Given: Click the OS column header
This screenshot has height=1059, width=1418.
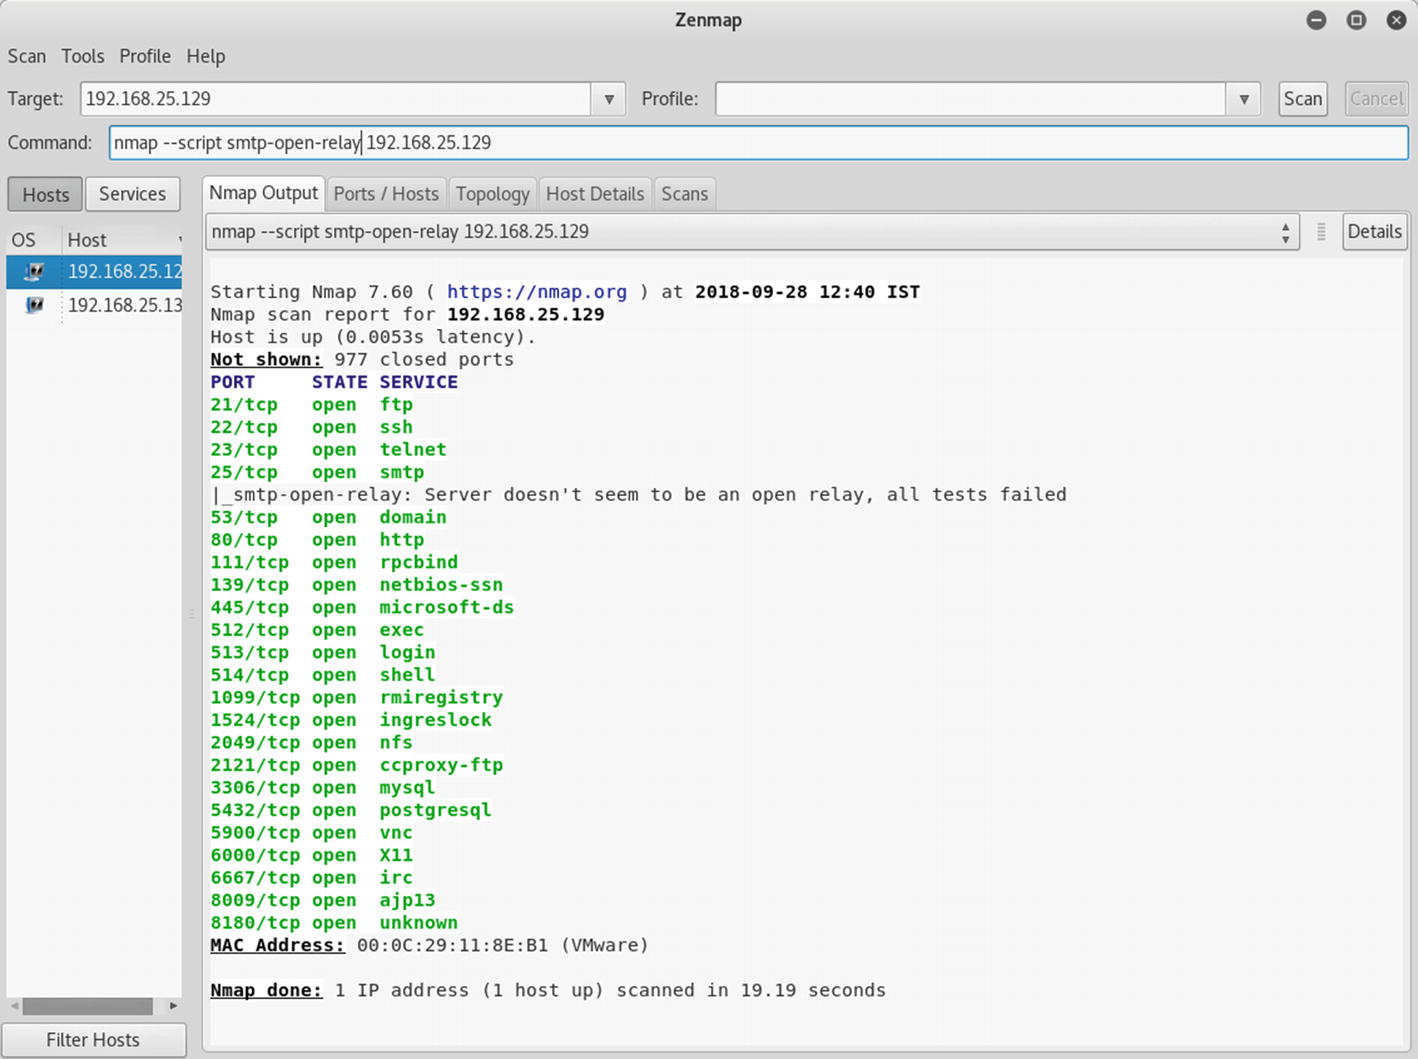Looking at the screenshot, I should [32, 240].
